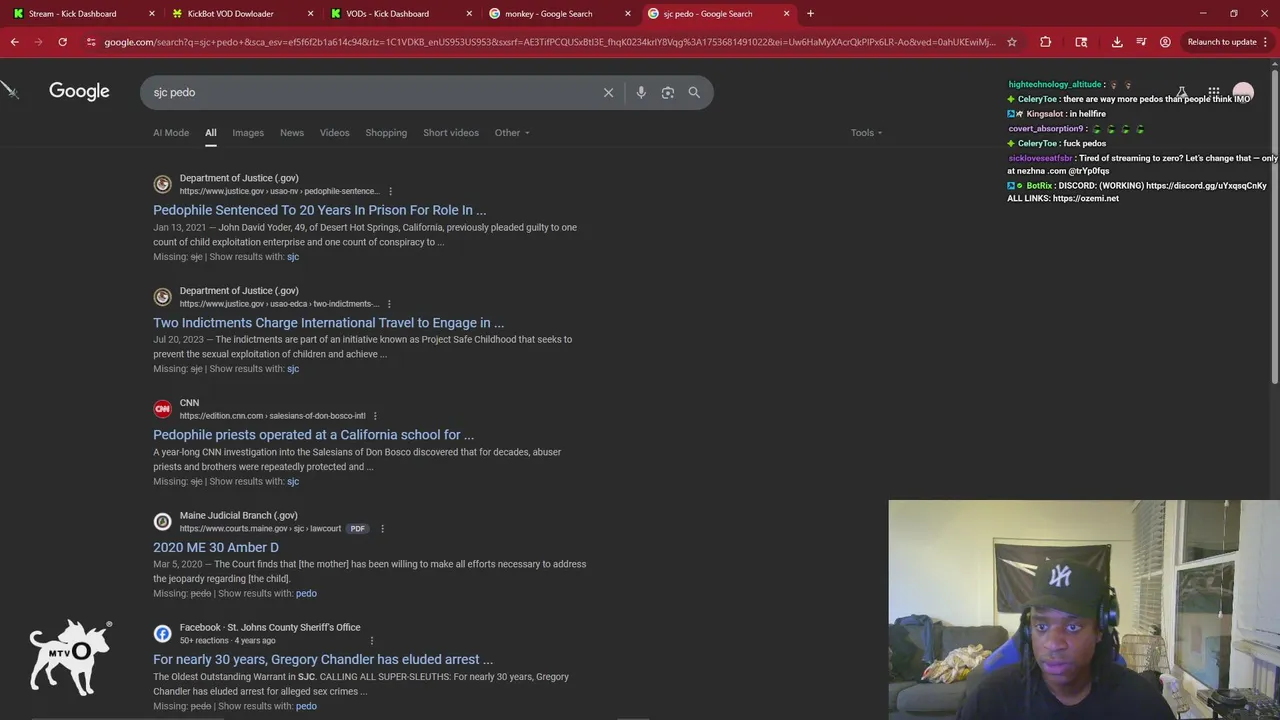The width and height of the screenshot is (1280, 720).
Task: Open Google Labs flask icon
Action: click(1182, 92)
